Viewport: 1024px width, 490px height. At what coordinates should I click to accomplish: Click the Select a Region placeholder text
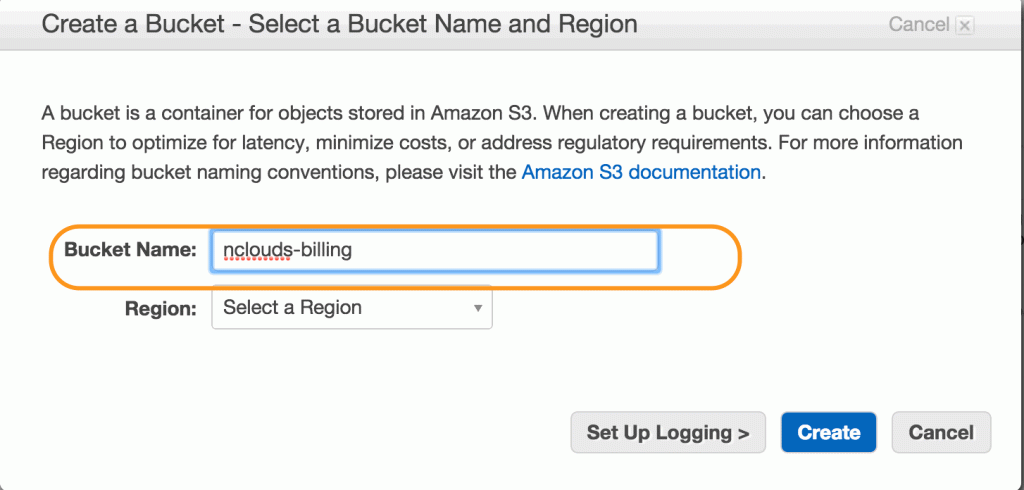click(x=292, y=307)
